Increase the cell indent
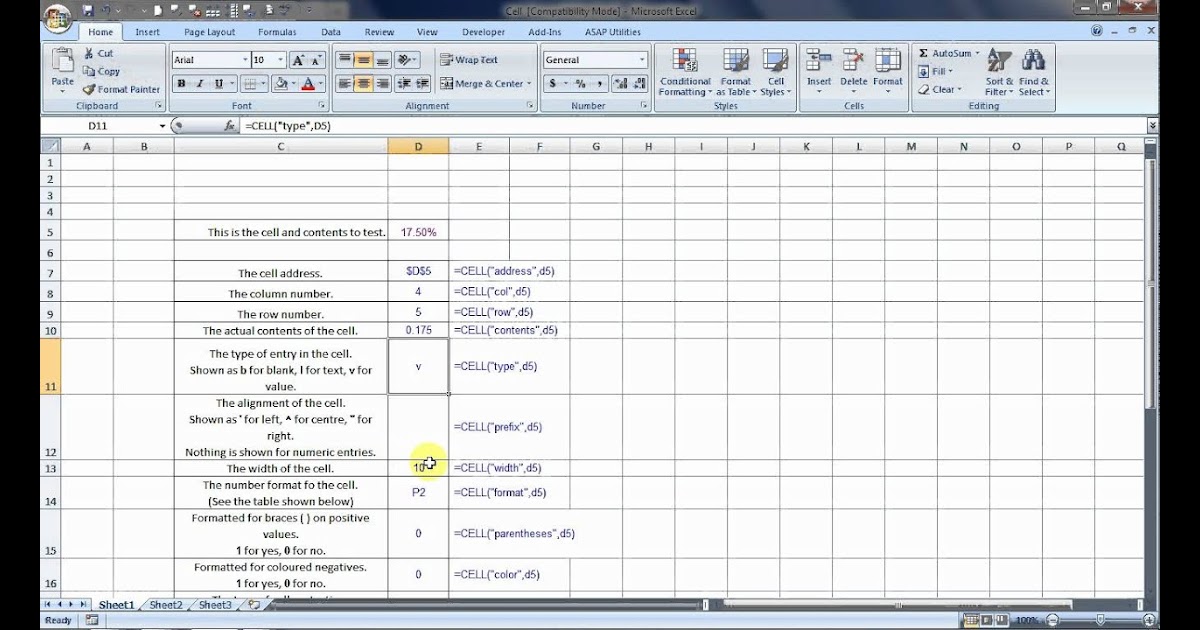1200x630 pixels. coord(423,84)
